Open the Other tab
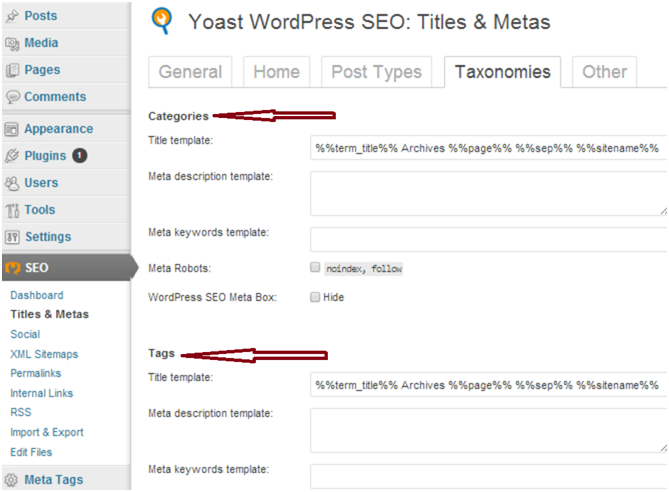This screenshot has height=492, width=669. [x=605, y=72]
